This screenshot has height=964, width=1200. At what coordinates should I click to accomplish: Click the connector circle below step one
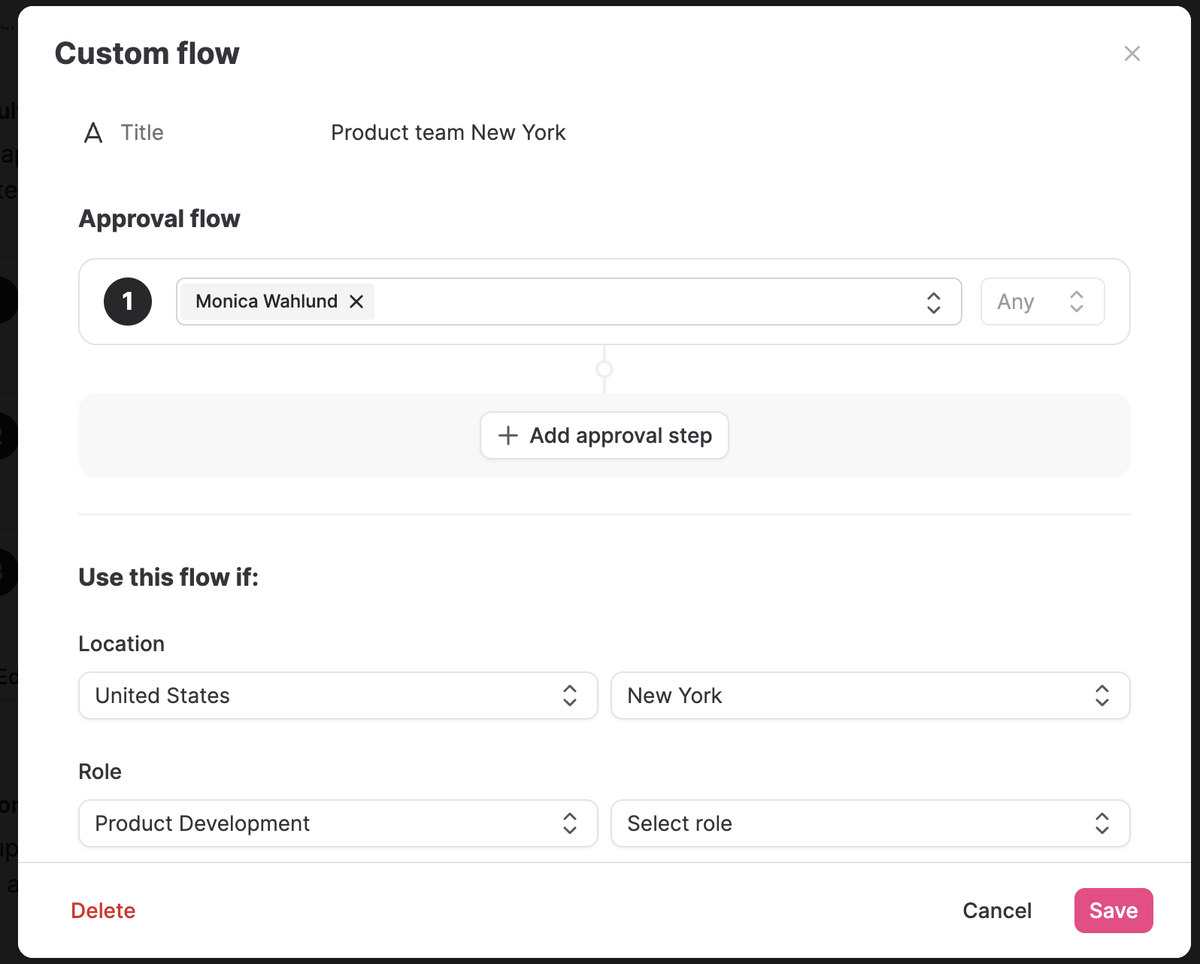point(604,369)
